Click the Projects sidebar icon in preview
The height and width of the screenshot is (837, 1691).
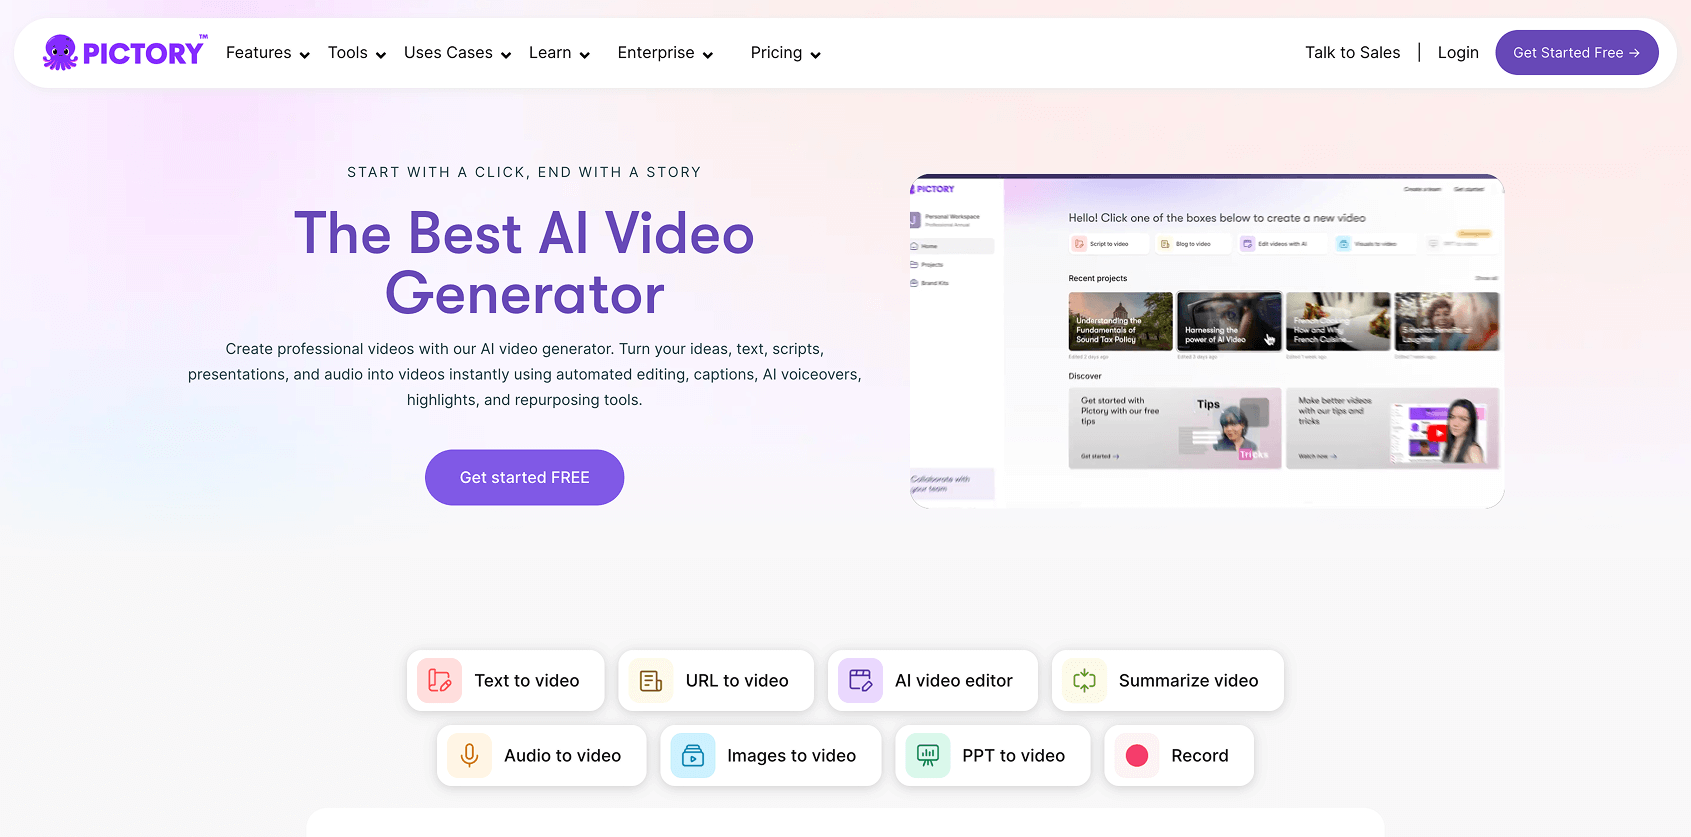coord(914,265)
